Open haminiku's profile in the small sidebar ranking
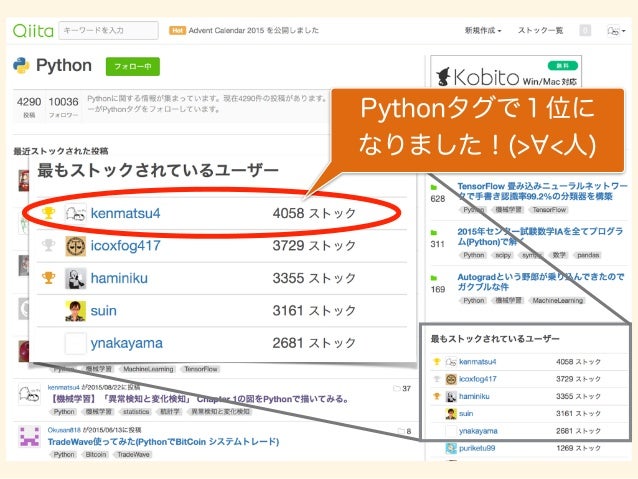 (x=474, y=396)
